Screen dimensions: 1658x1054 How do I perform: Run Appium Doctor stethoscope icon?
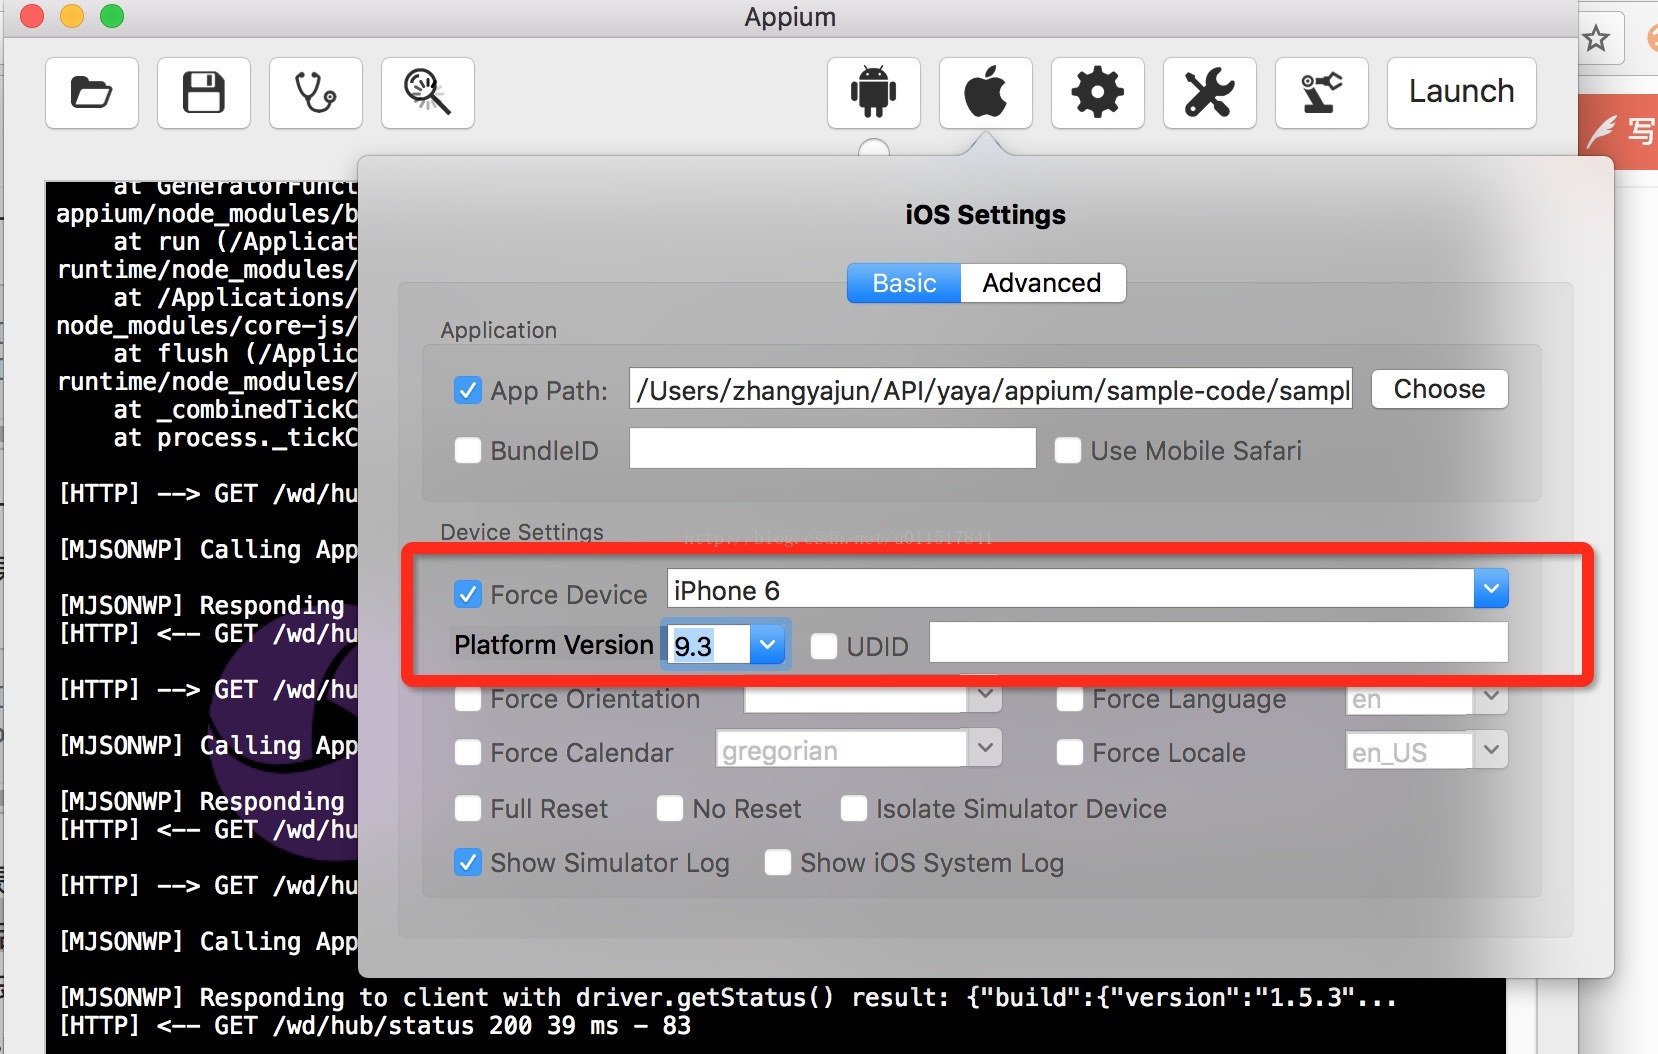point(316,93)
